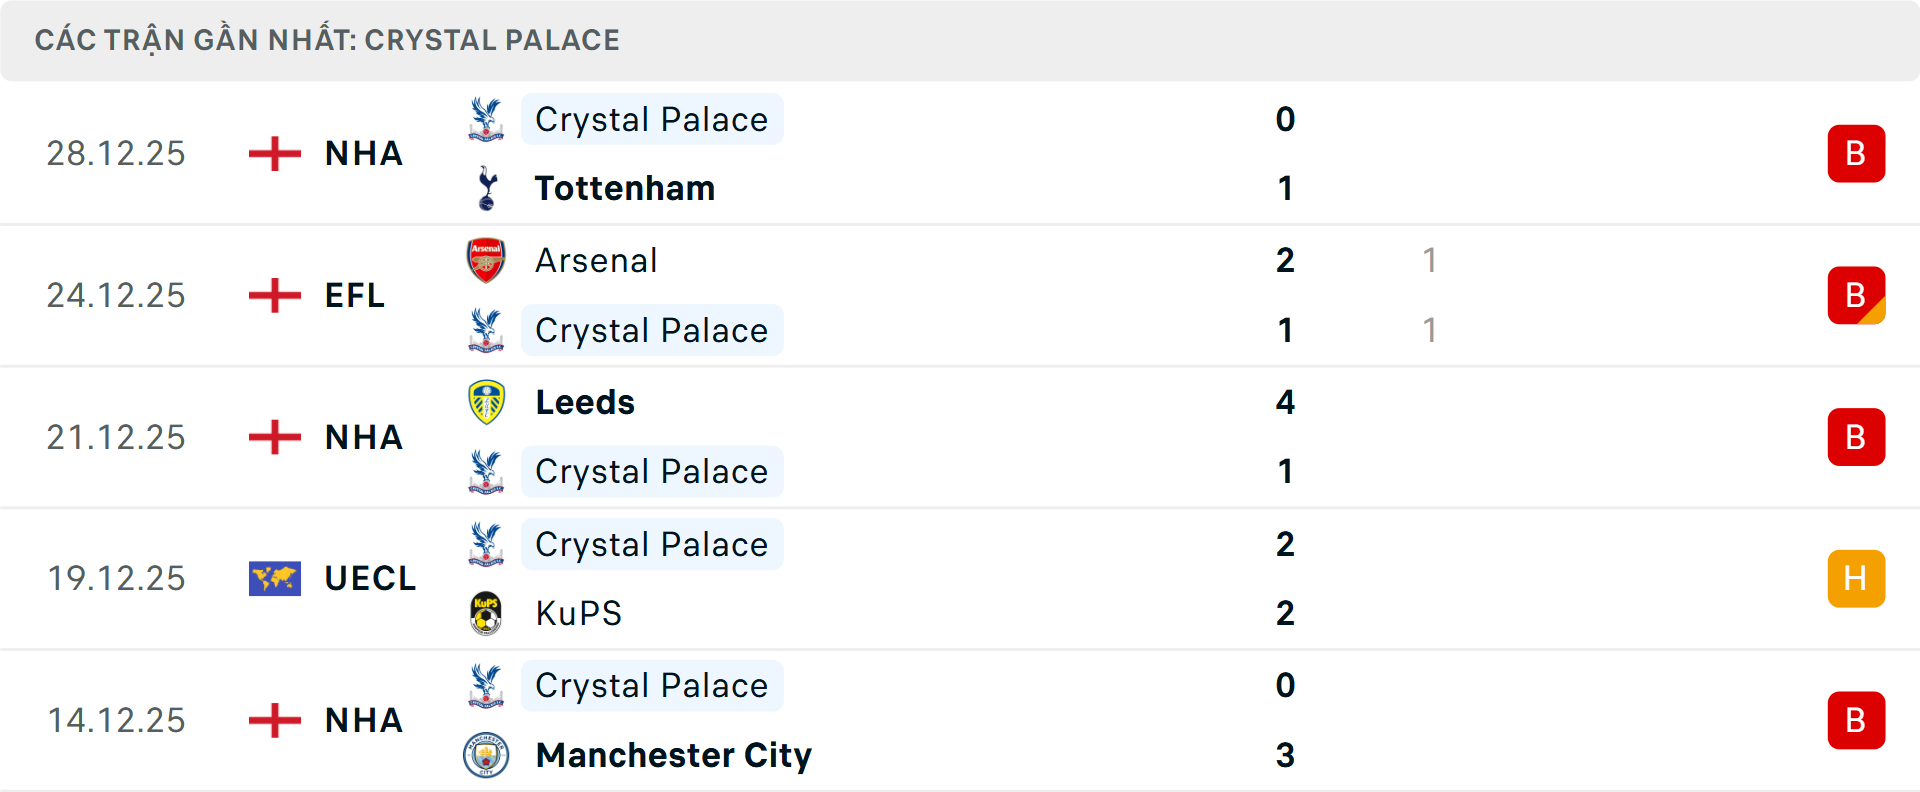Click the loss badge for the EFL match

[x=1856, y=295]
